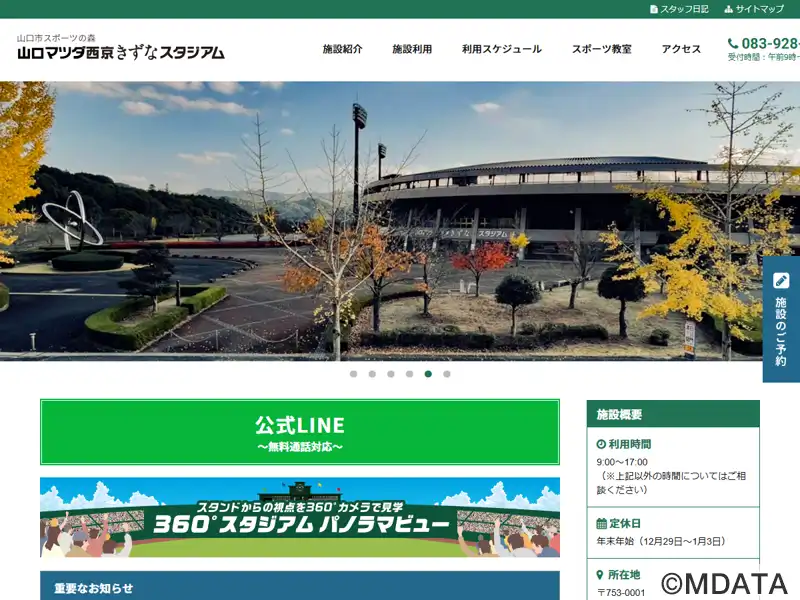Open the 360°スタジアム パノラマビュー banner
The height and width of the screenshot is (600, 800).
[300, 517]
